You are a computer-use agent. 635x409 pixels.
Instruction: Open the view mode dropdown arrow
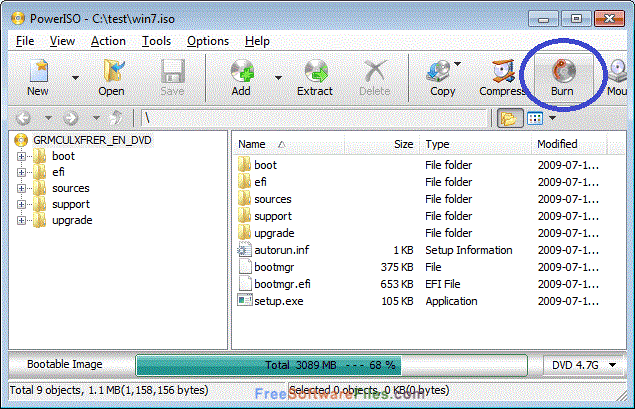coord(552,118)
